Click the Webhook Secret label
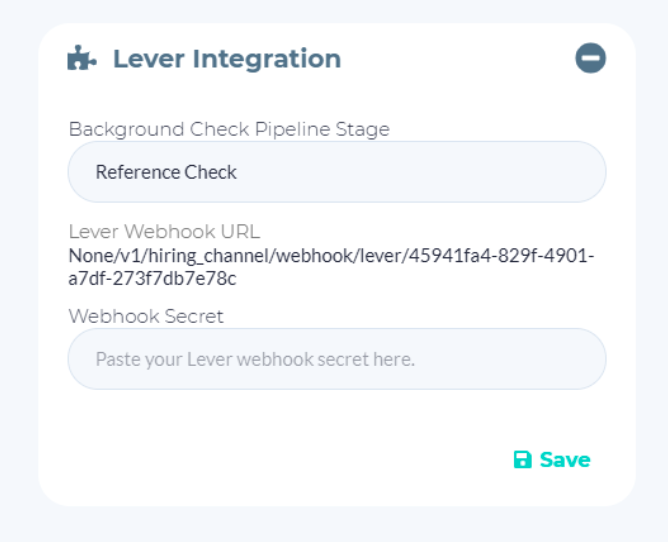Screen dimensions: 668x542 pyautogui.click(x=146, y=316)
